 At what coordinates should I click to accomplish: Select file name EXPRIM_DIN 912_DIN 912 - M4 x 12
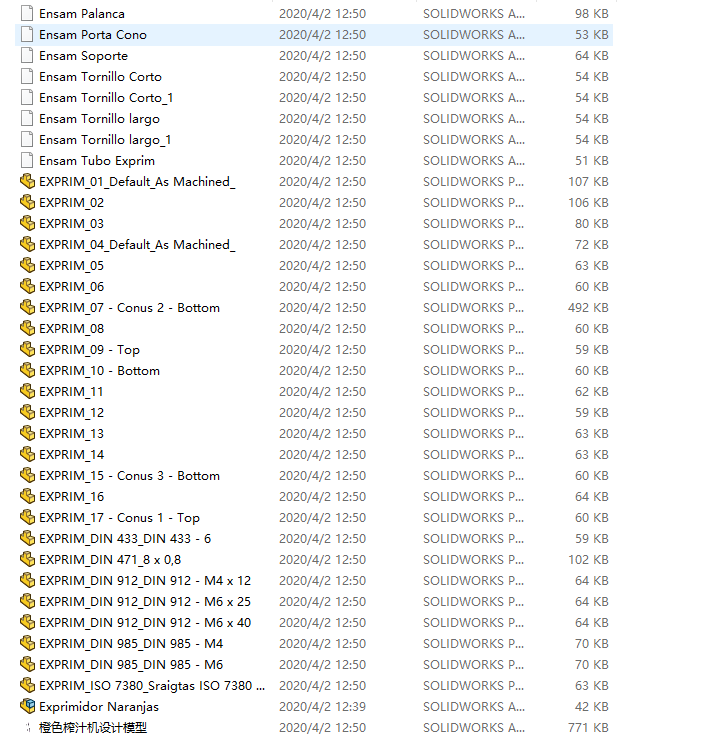tap(145, 581)
